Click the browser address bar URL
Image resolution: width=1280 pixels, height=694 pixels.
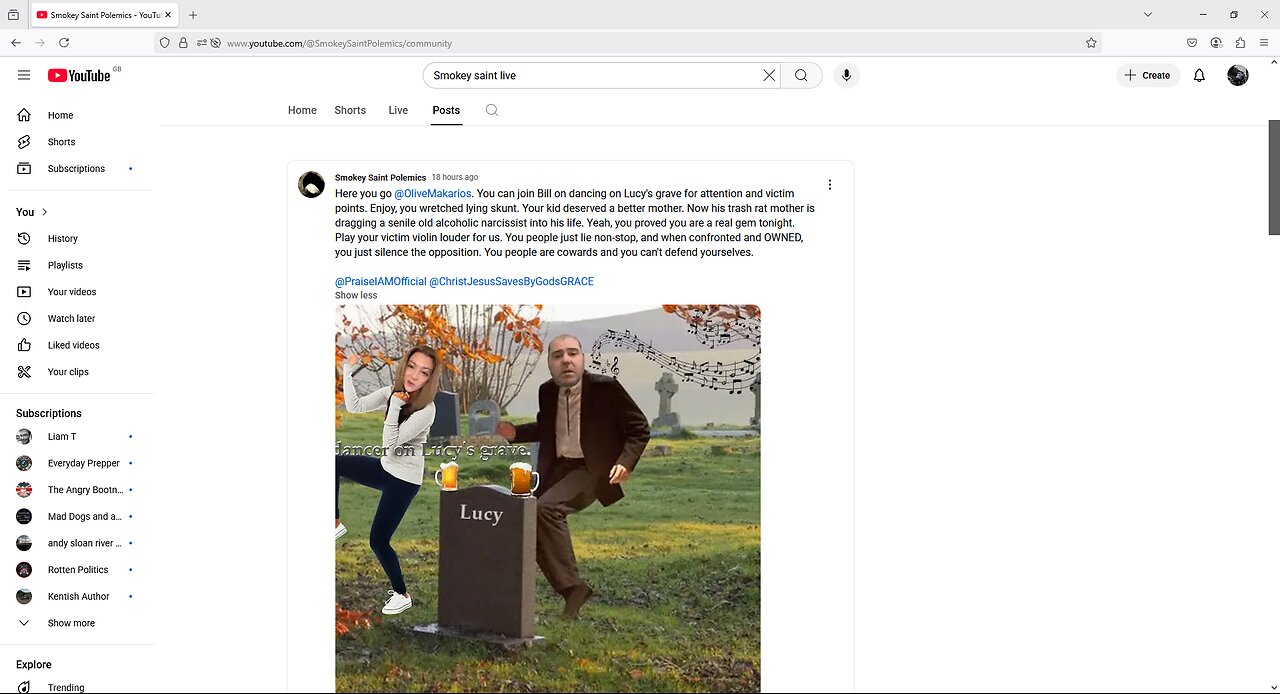point(339,43)
